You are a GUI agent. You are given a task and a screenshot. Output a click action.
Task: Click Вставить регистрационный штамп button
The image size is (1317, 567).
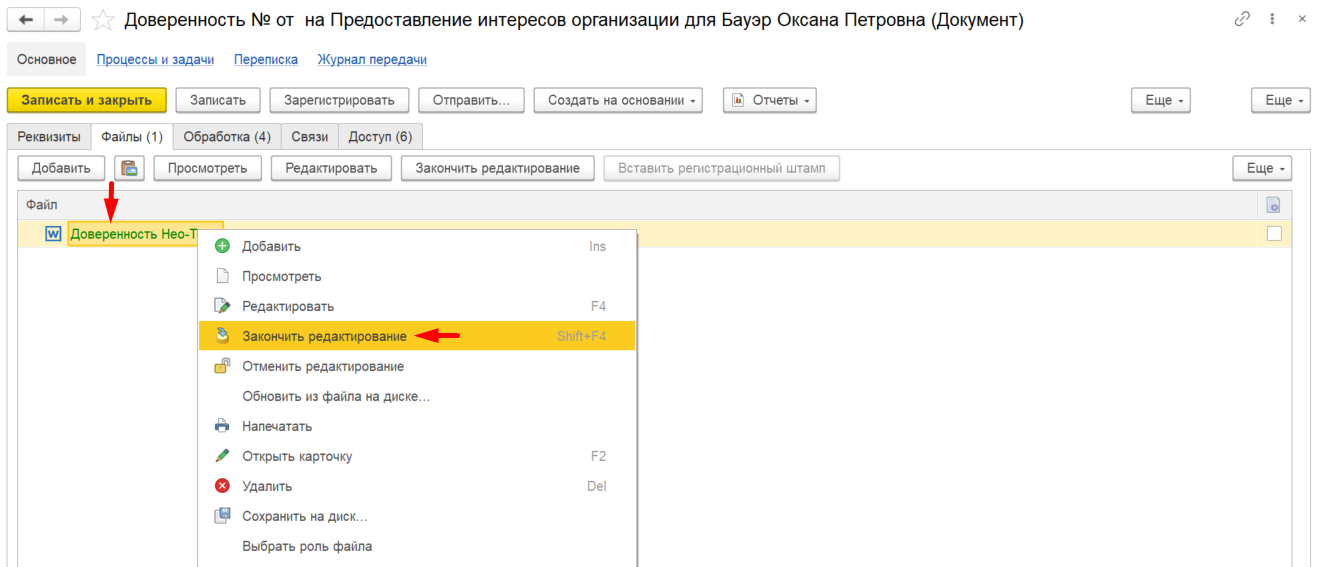tap(722, 168)
